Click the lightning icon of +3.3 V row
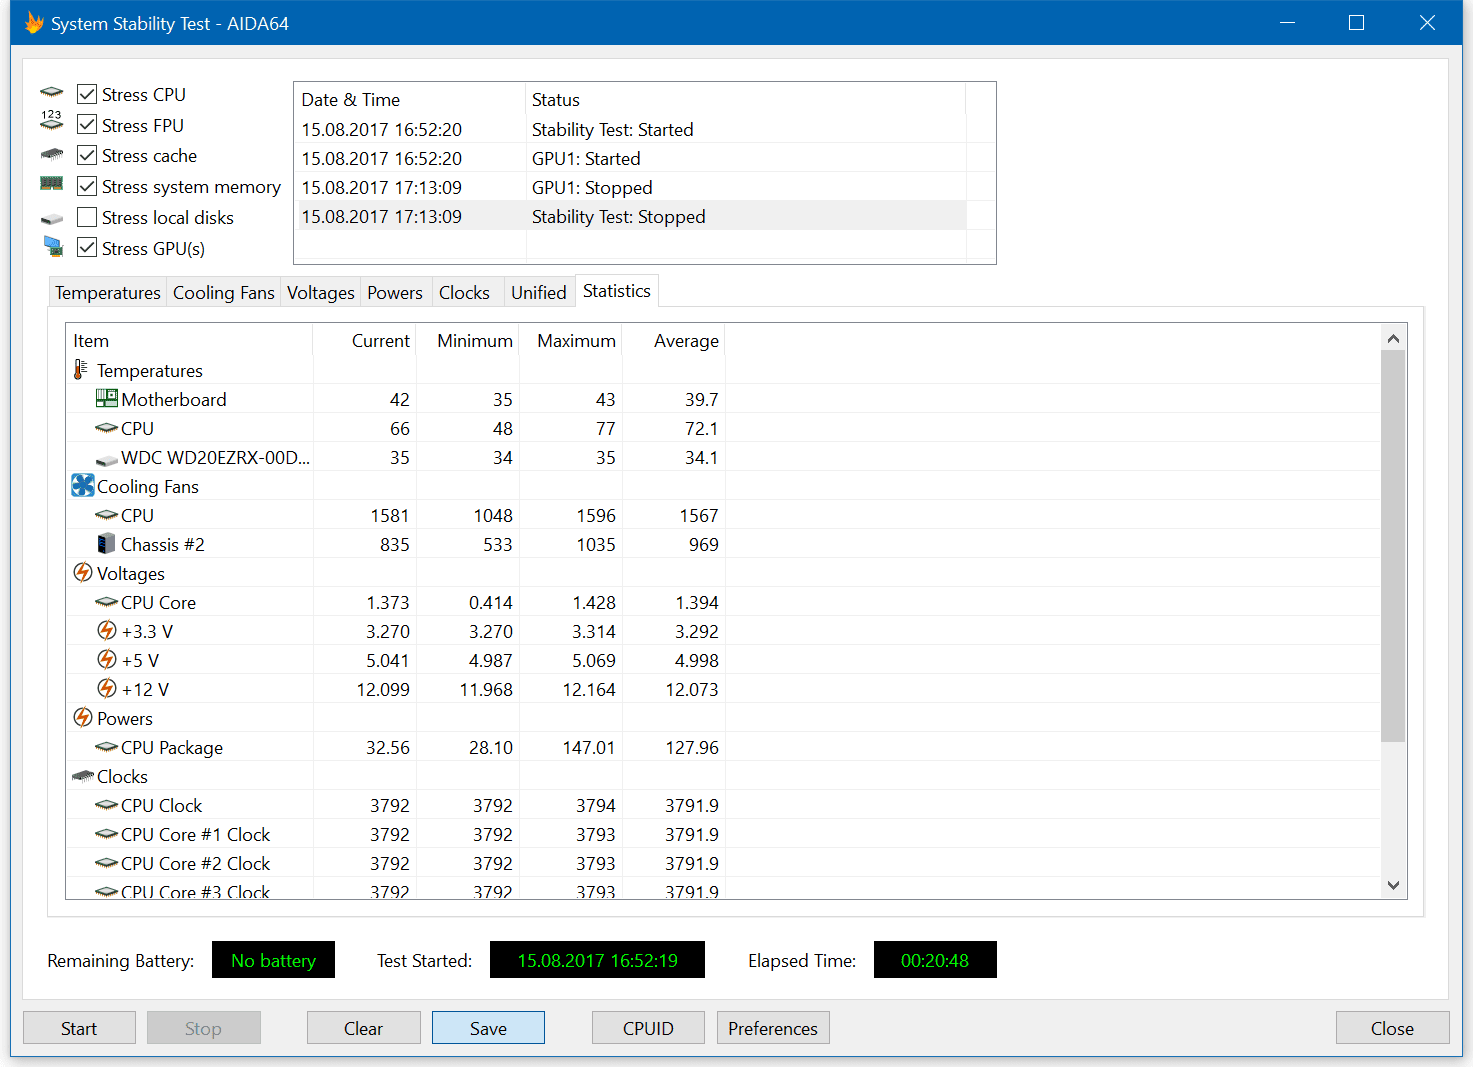The height and width of the screenshot is (1067, 1473). 107,630
